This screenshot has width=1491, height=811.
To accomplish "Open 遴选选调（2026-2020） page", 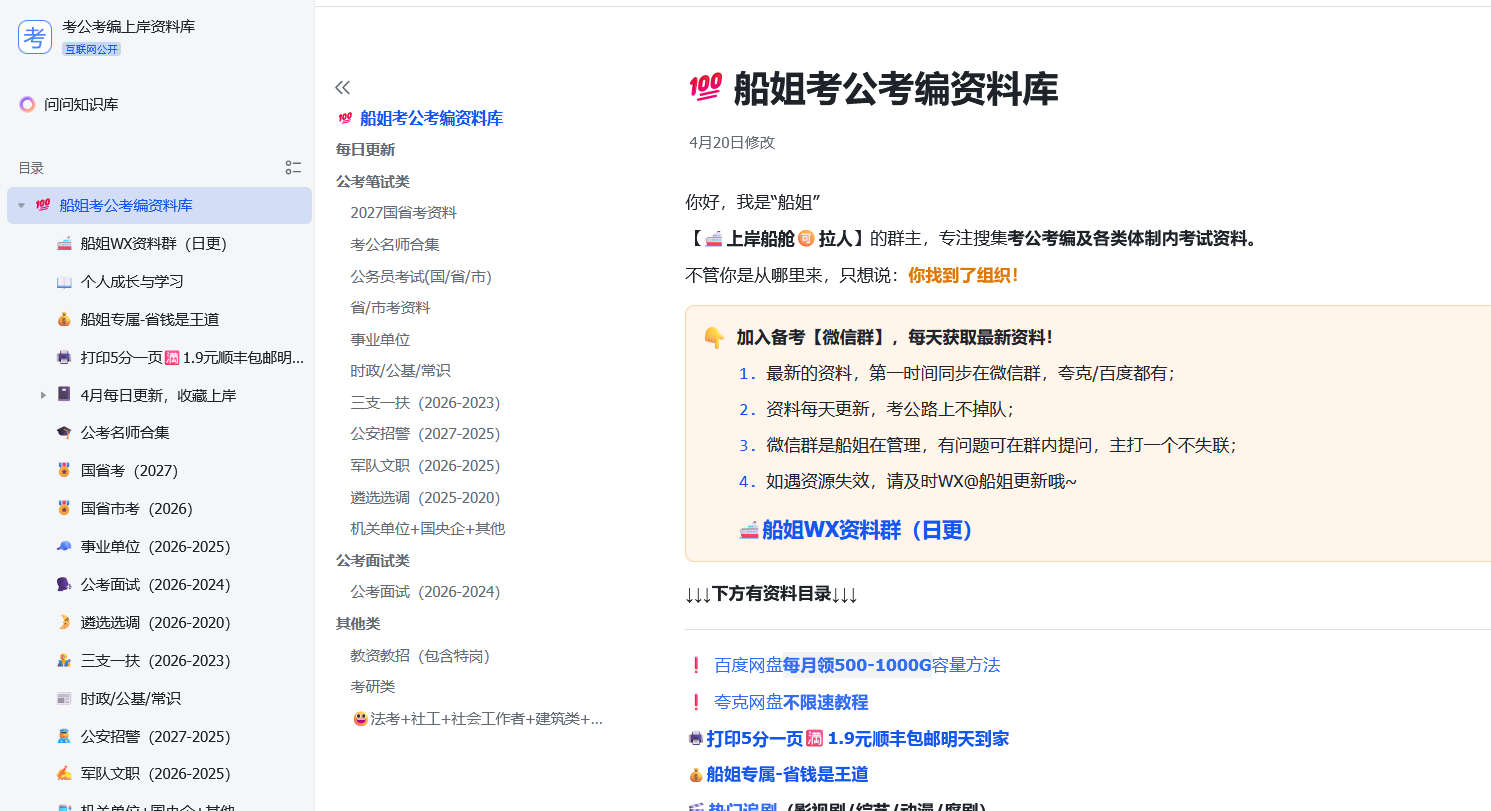I will pyautogui.click(x=155, y=622).
